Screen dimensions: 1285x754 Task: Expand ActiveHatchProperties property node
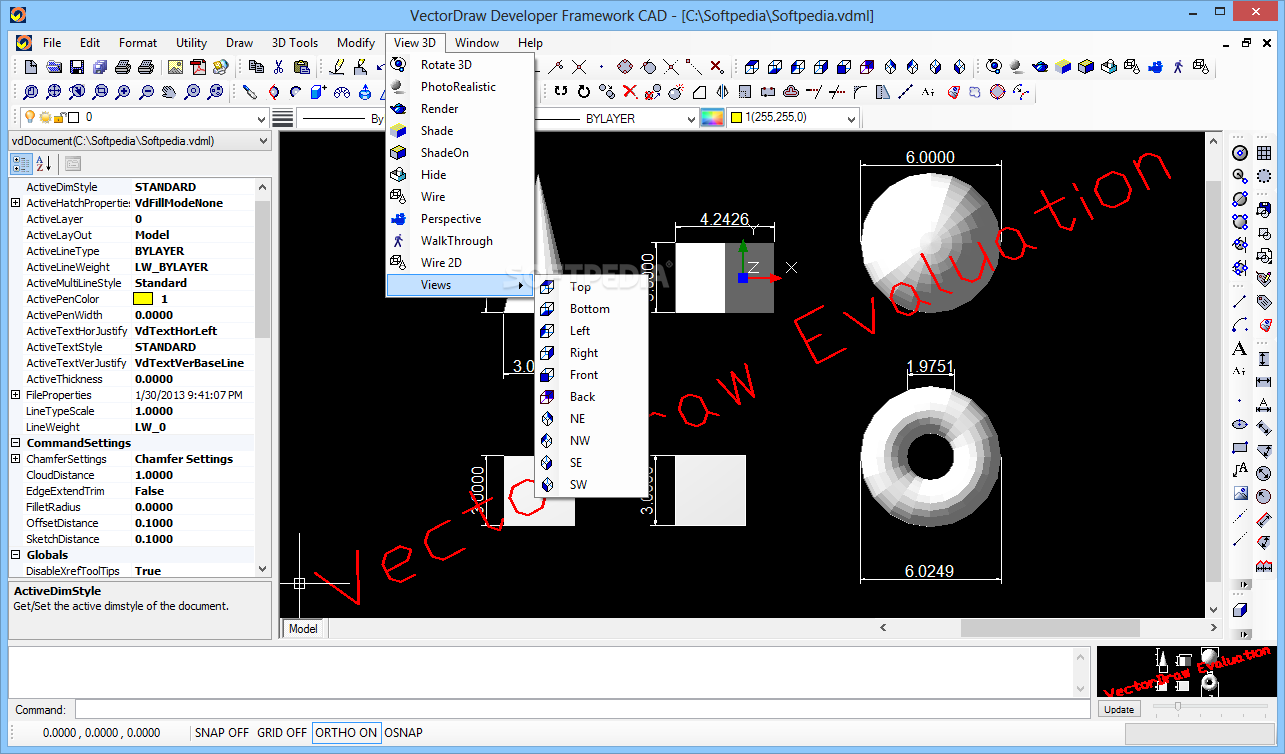(15, 203)
